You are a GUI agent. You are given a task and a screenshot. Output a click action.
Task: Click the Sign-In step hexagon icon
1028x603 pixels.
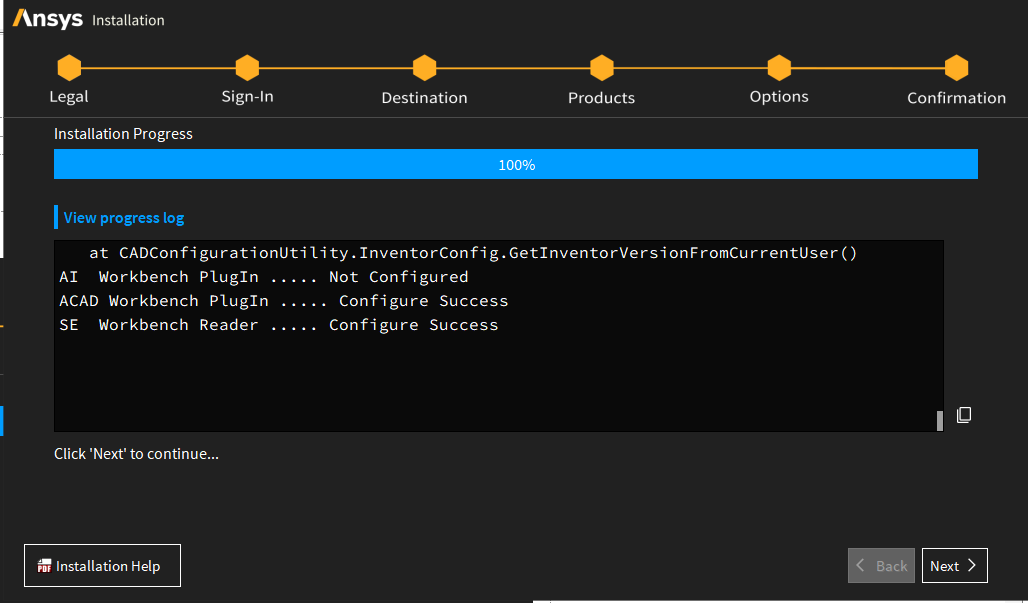click(247, 68)
